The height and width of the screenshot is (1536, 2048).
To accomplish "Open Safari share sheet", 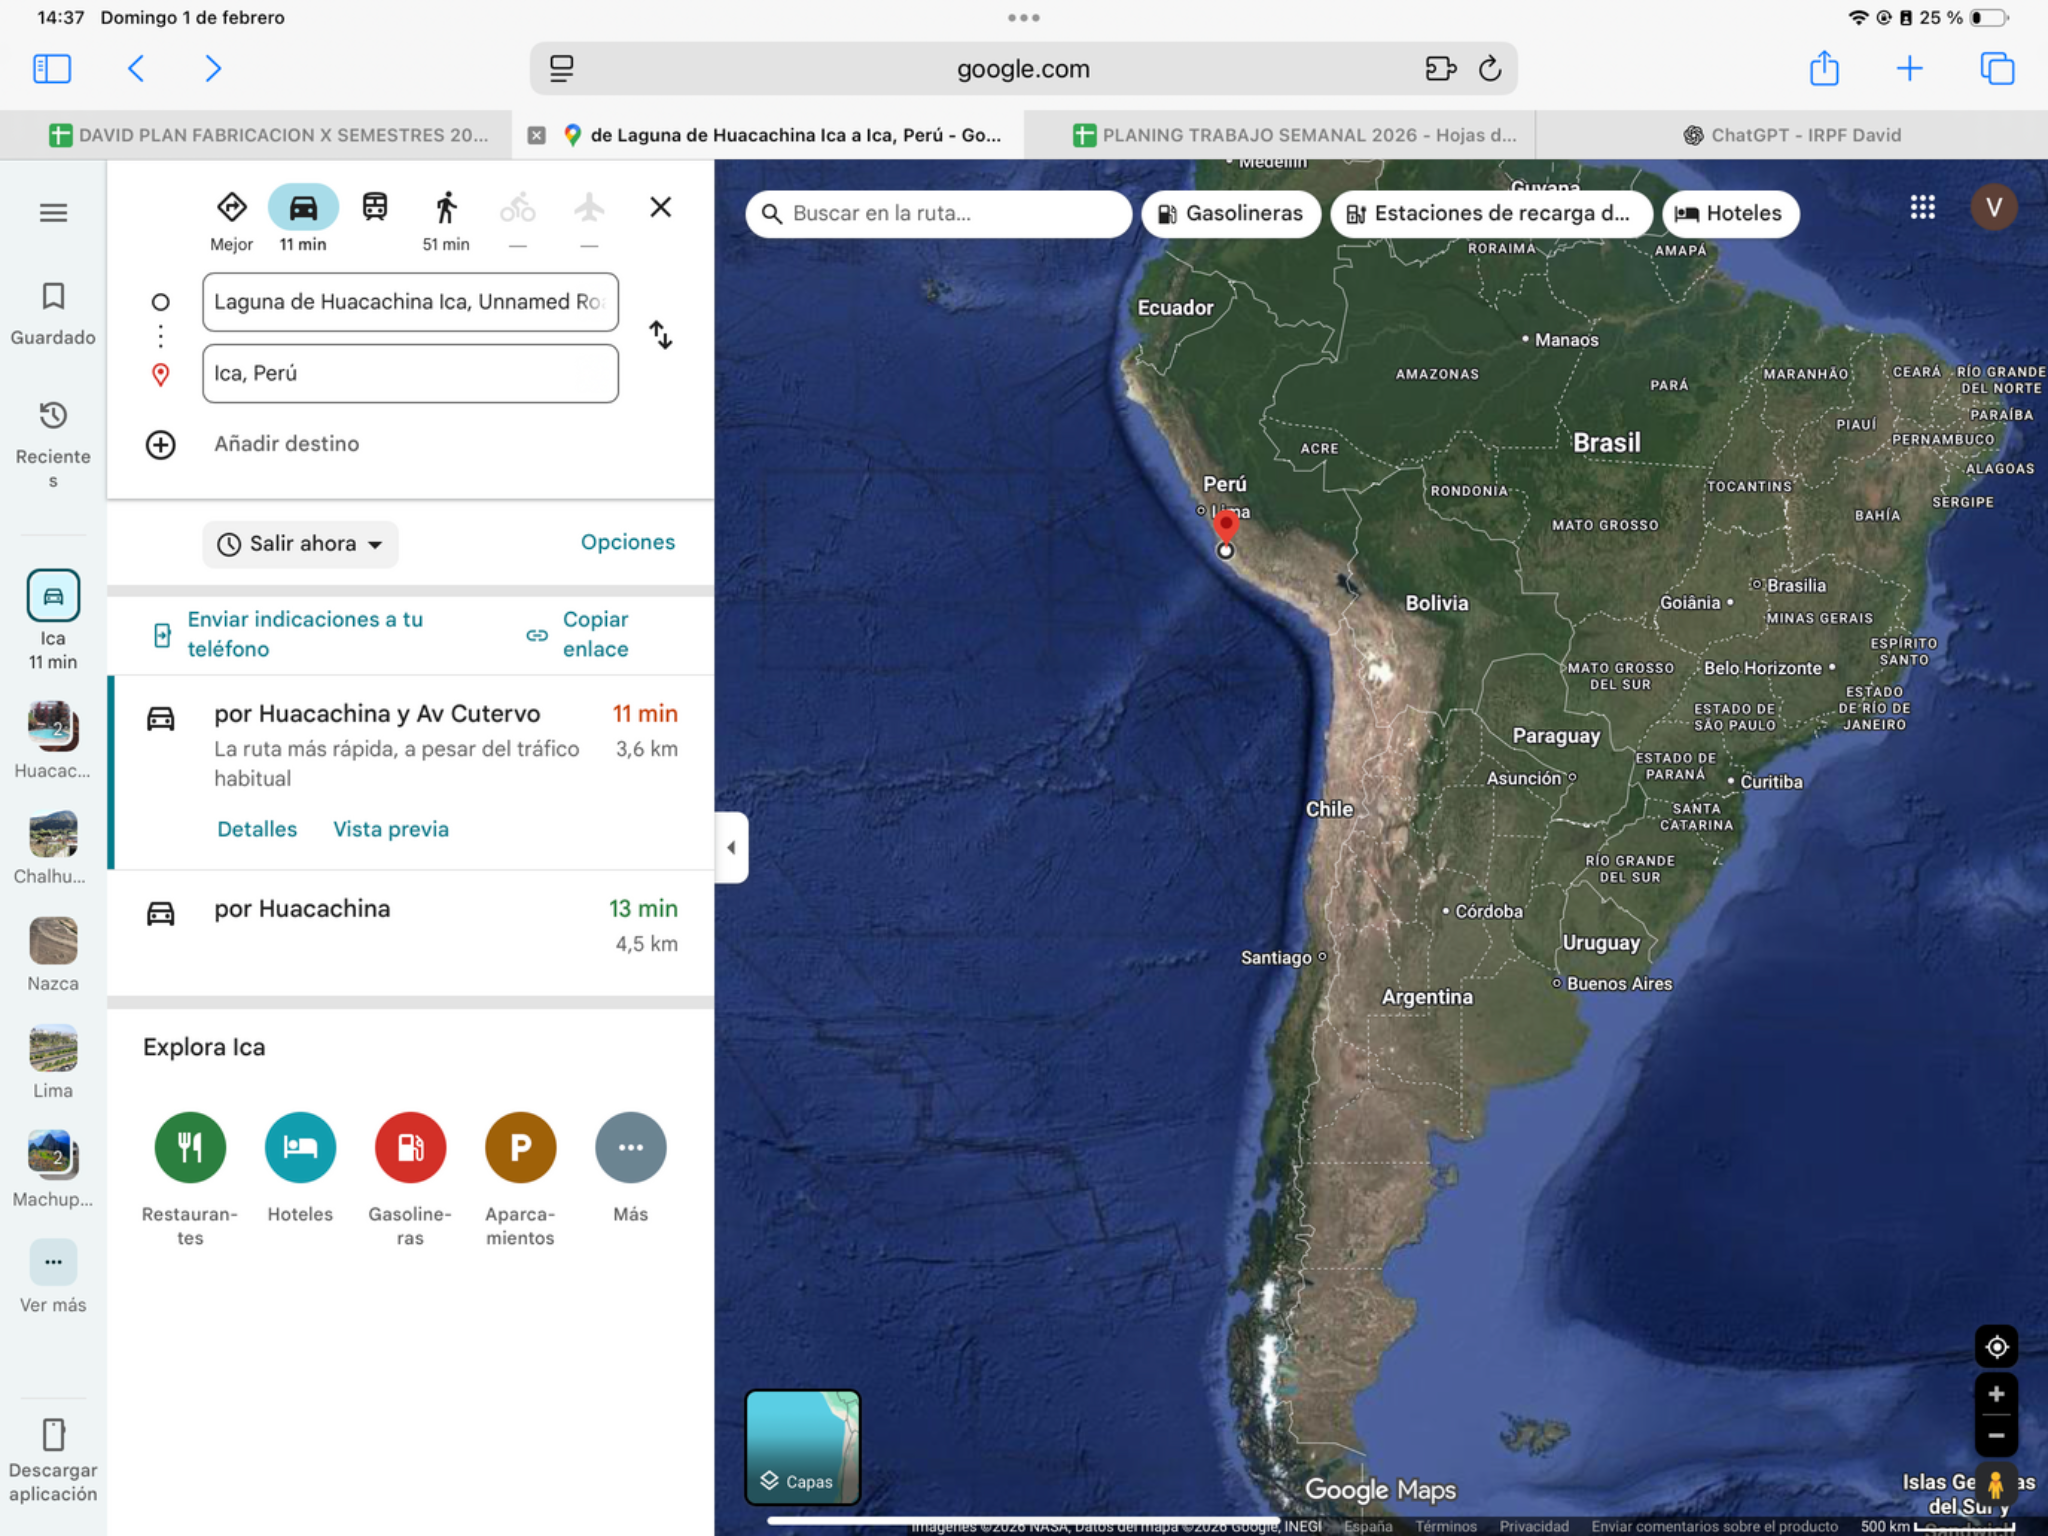I will (1824, 68).
